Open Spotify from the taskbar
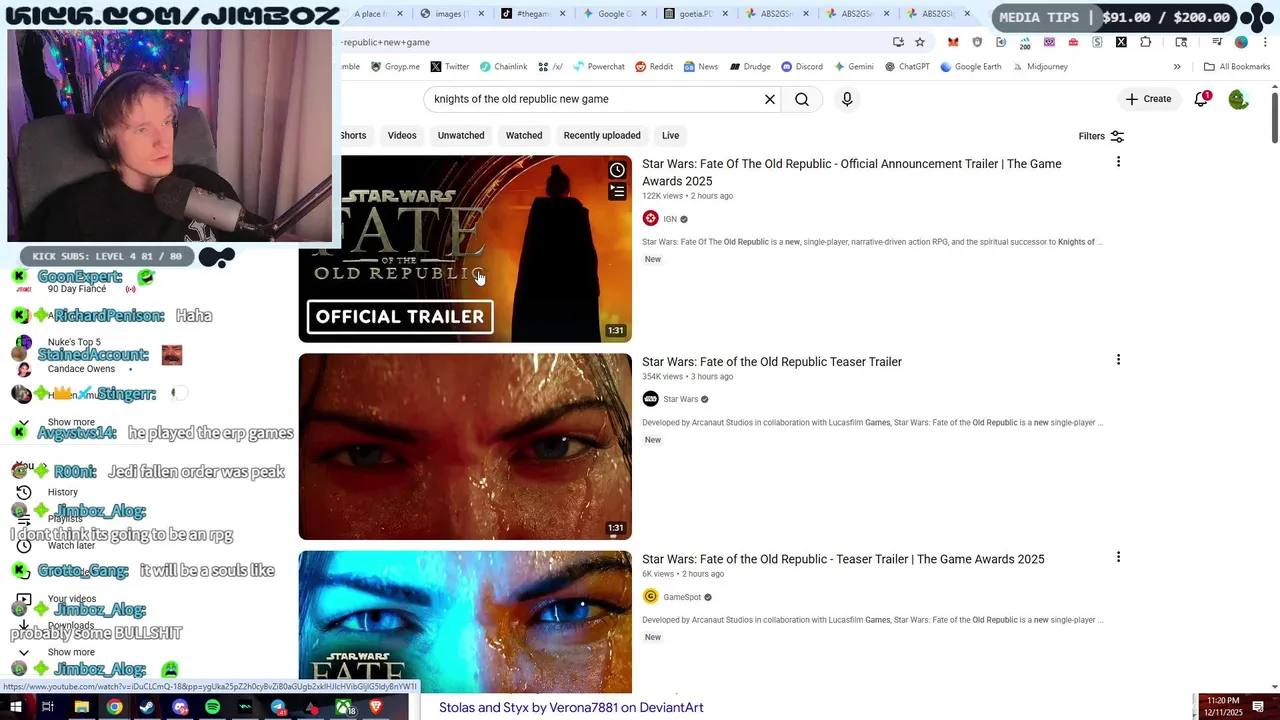 pos(212,707)
